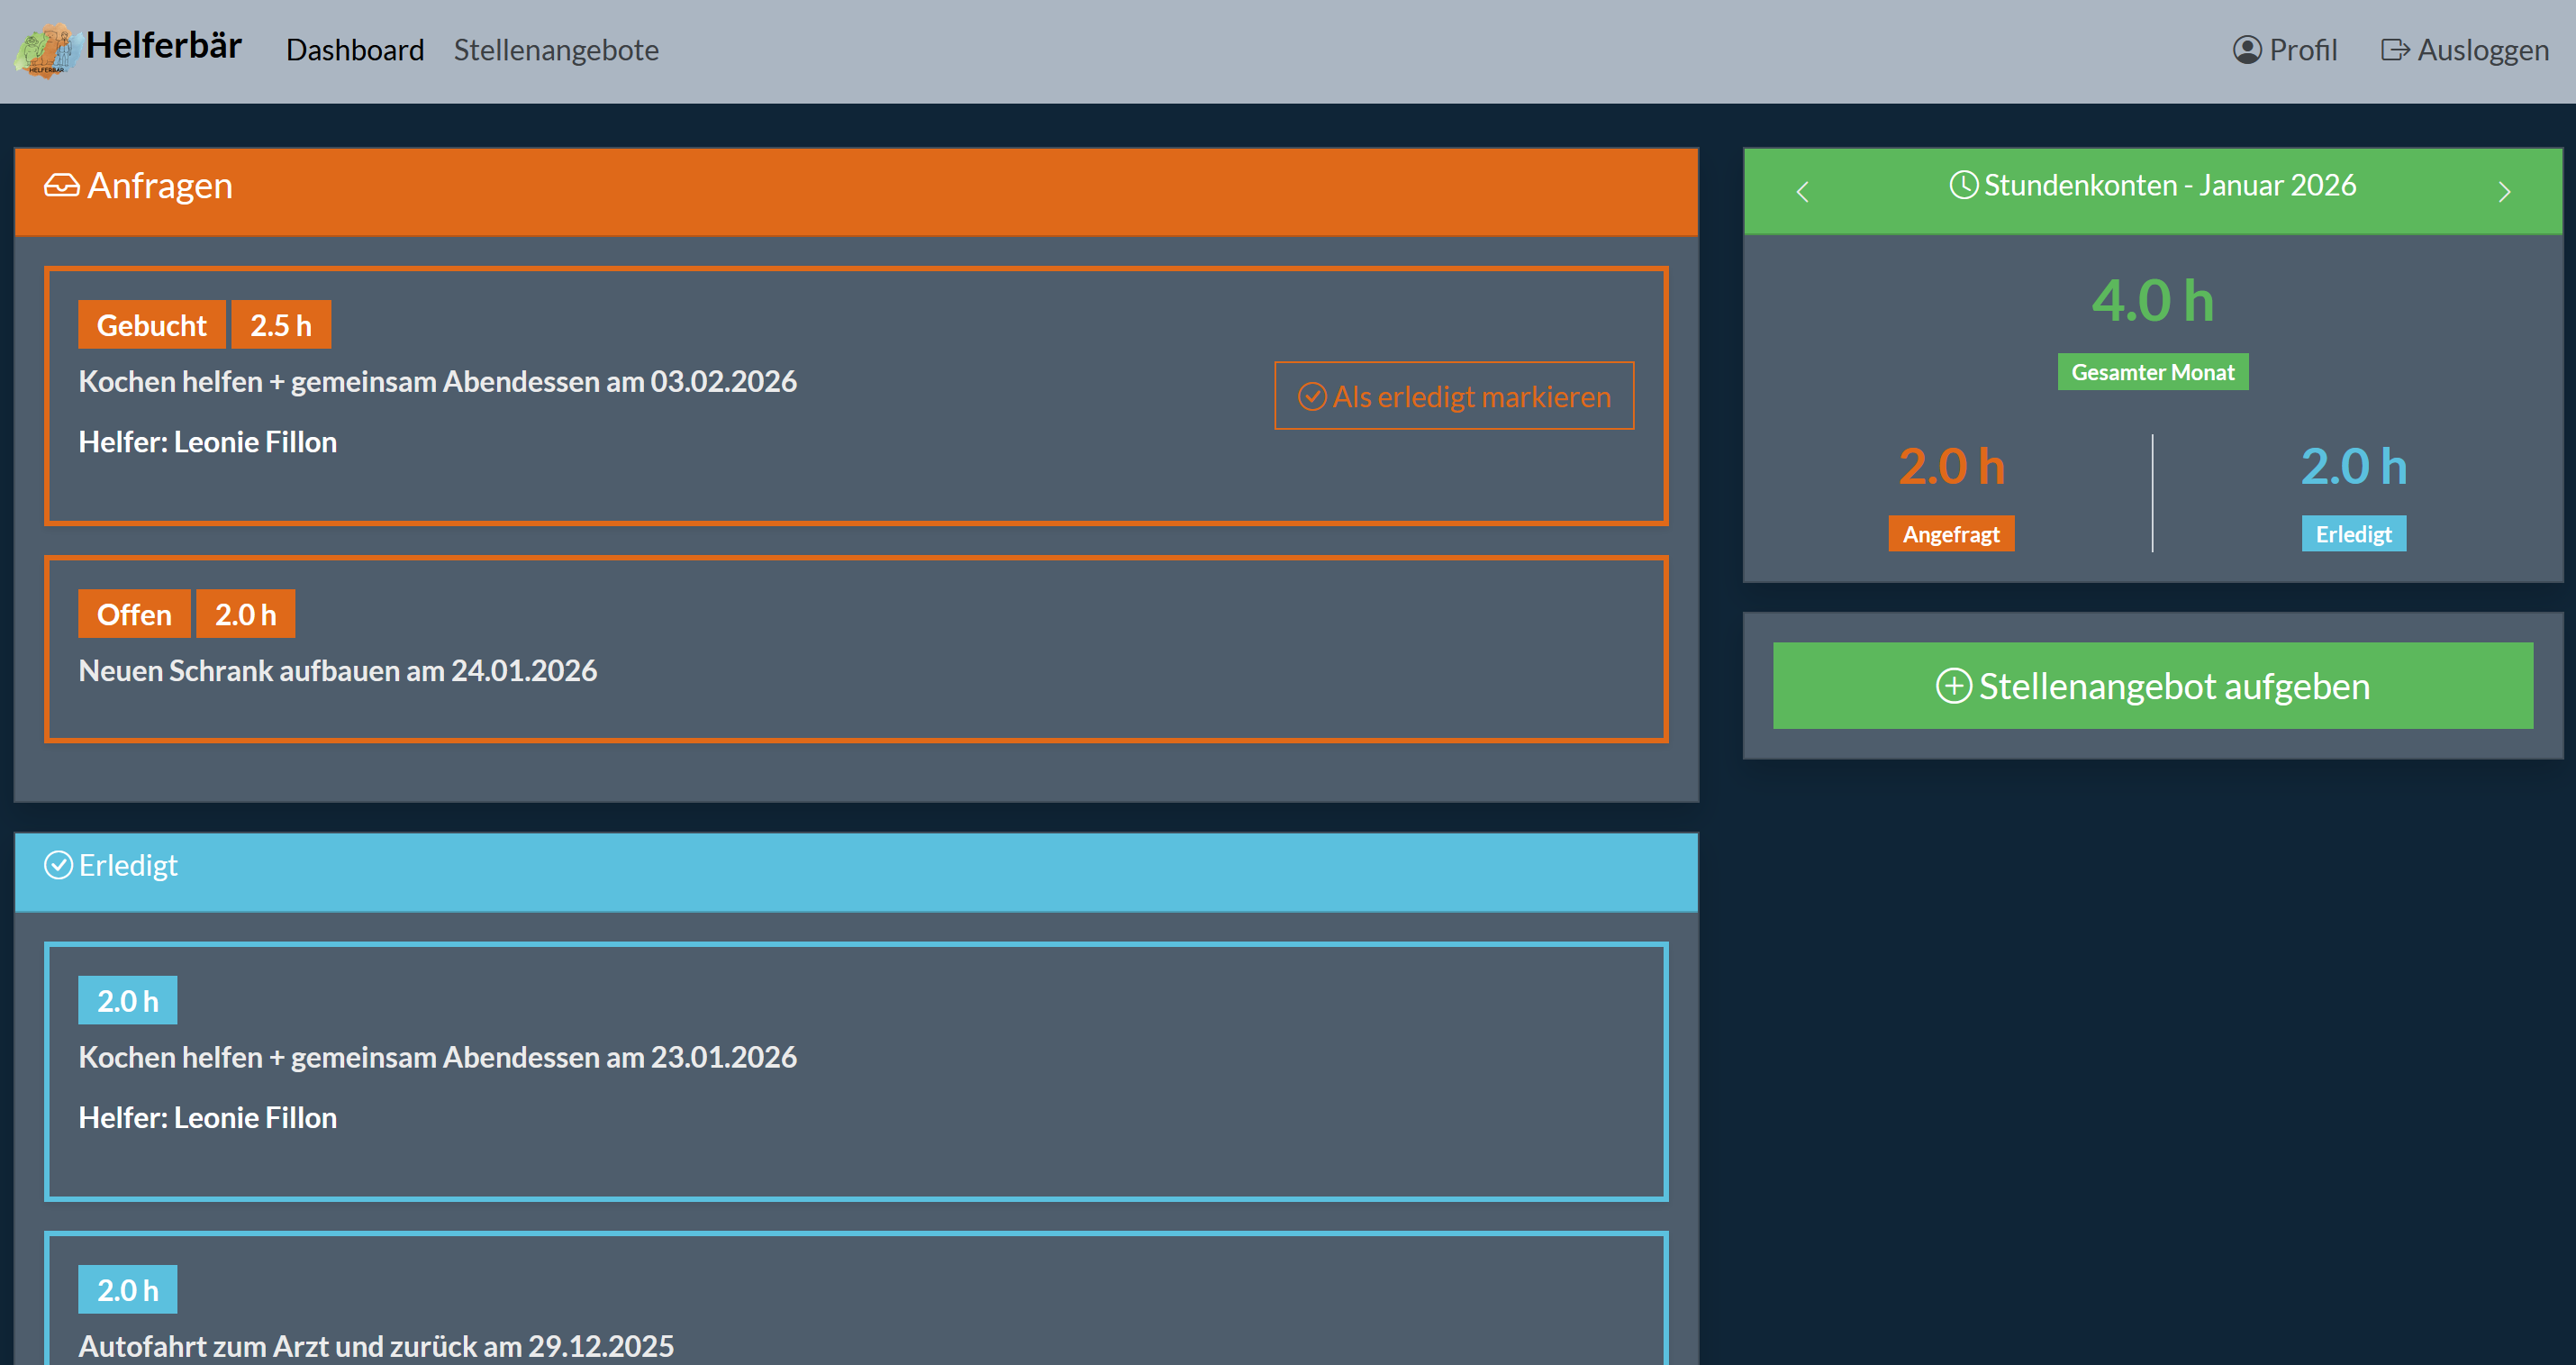The image size is (2576, 1365).
Task: Click the clock icon beside Stundenkonten
Action: [x=1963, y=185]
